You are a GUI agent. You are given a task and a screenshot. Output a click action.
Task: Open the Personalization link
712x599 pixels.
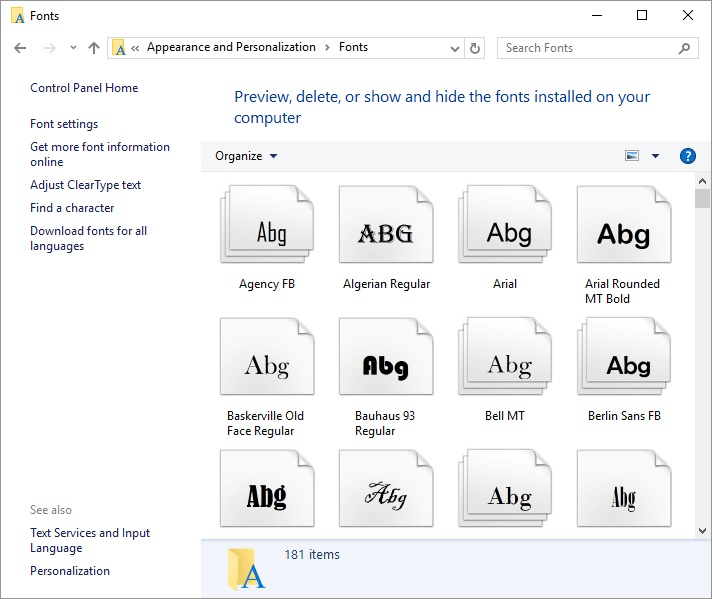click(70, 570)
